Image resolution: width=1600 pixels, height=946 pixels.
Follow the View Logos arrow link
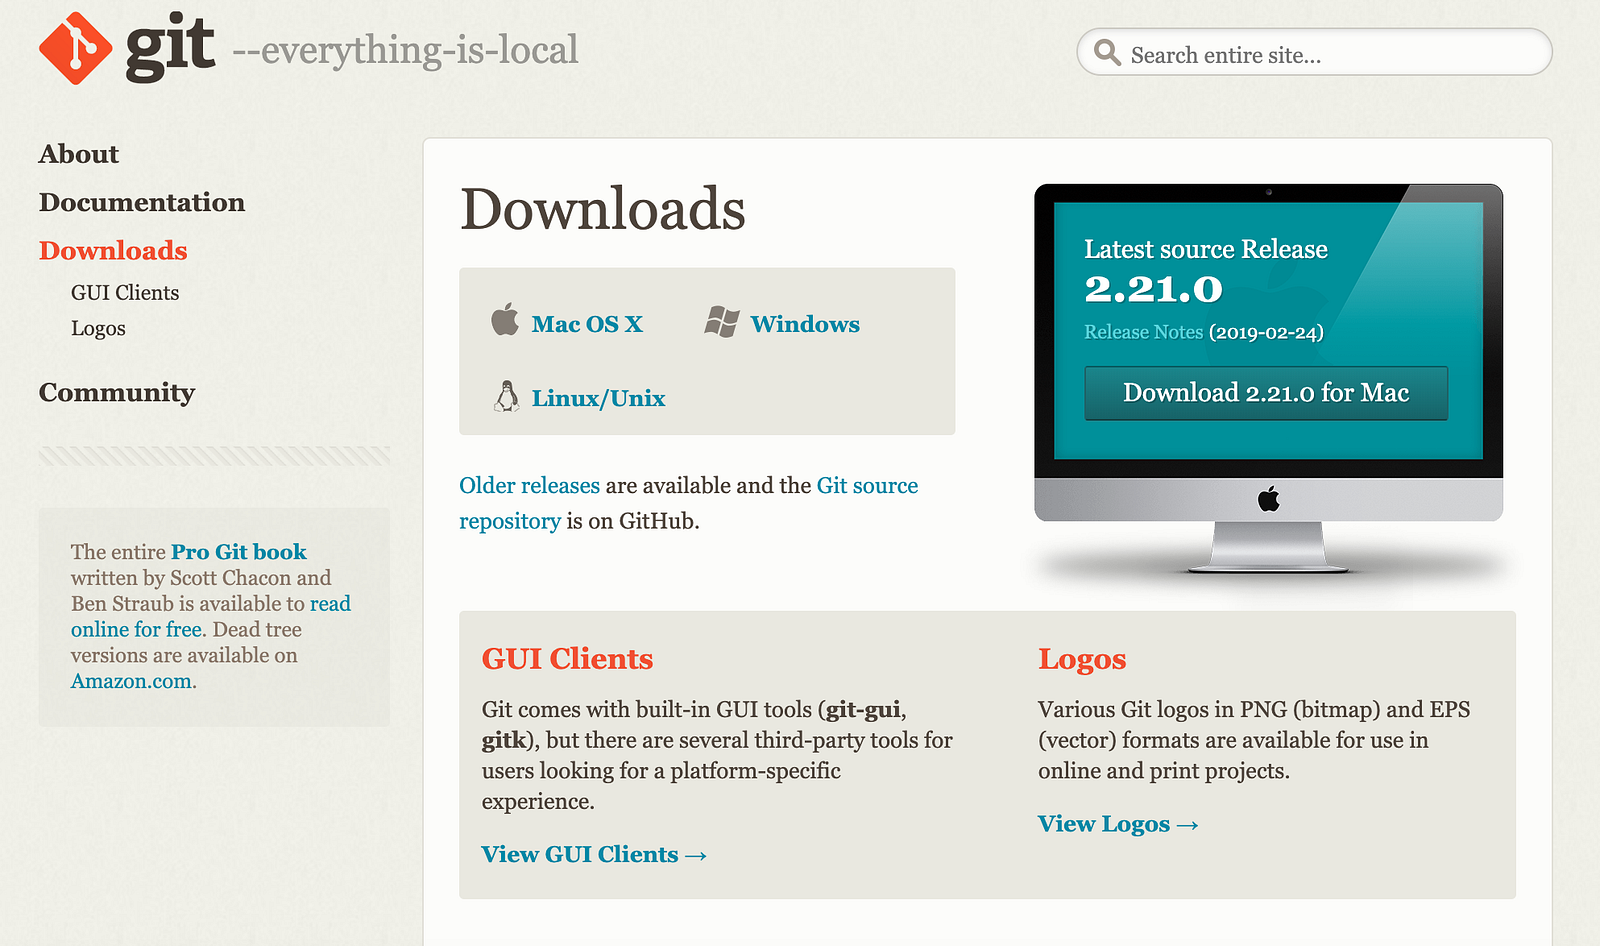click(x=1118, y=824)
